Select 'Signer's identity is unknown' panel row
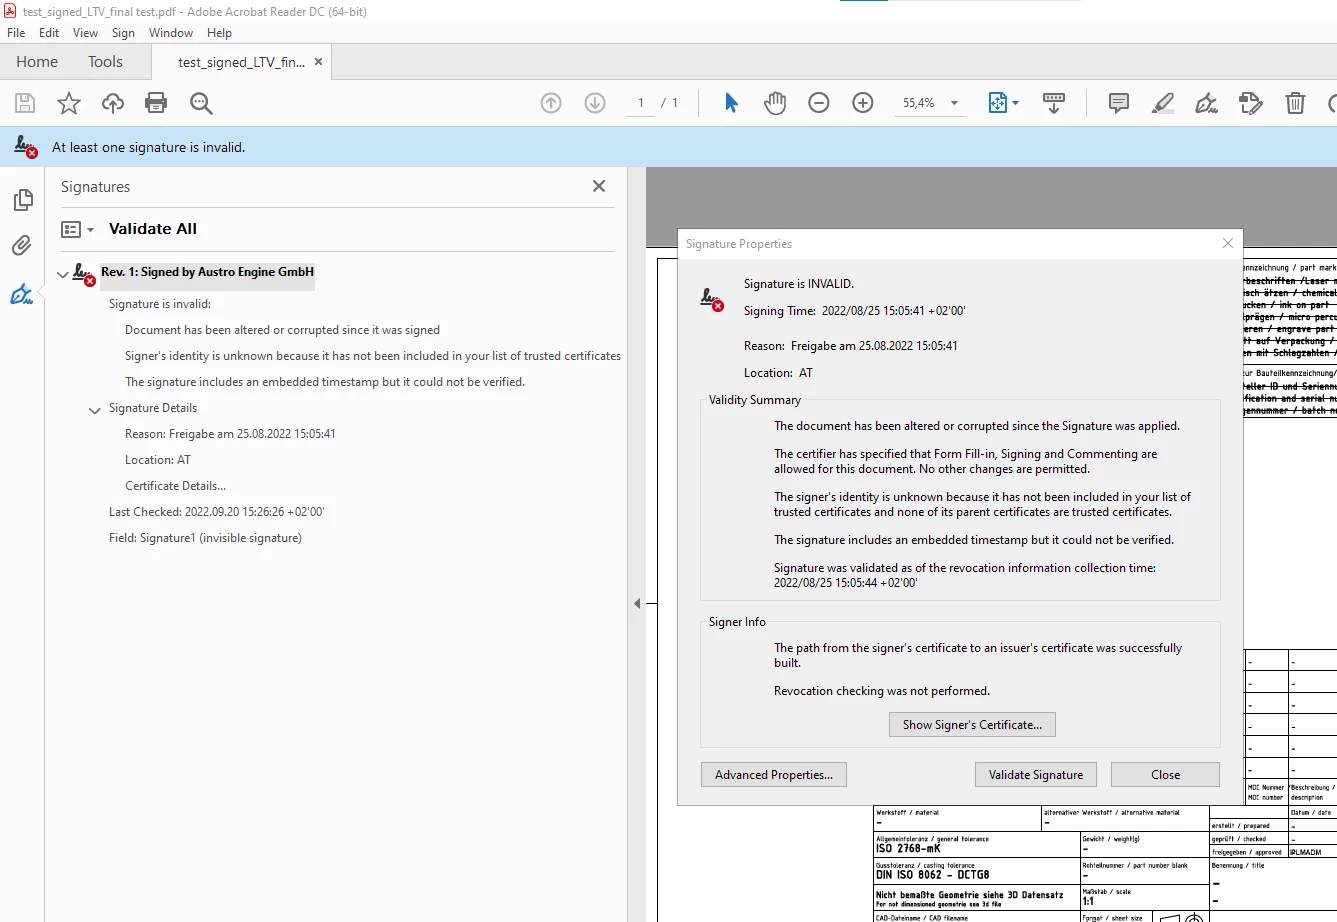 (373, 356)
